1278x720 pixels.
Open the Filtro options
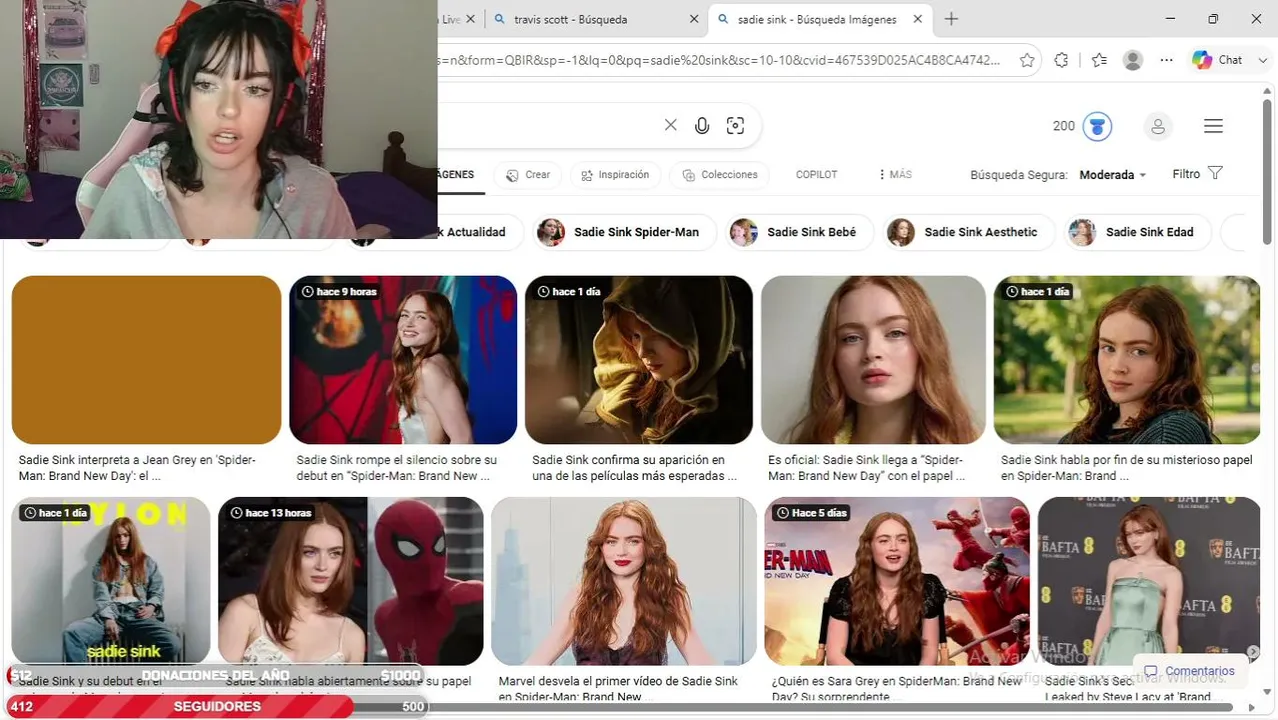(1197, 174)
